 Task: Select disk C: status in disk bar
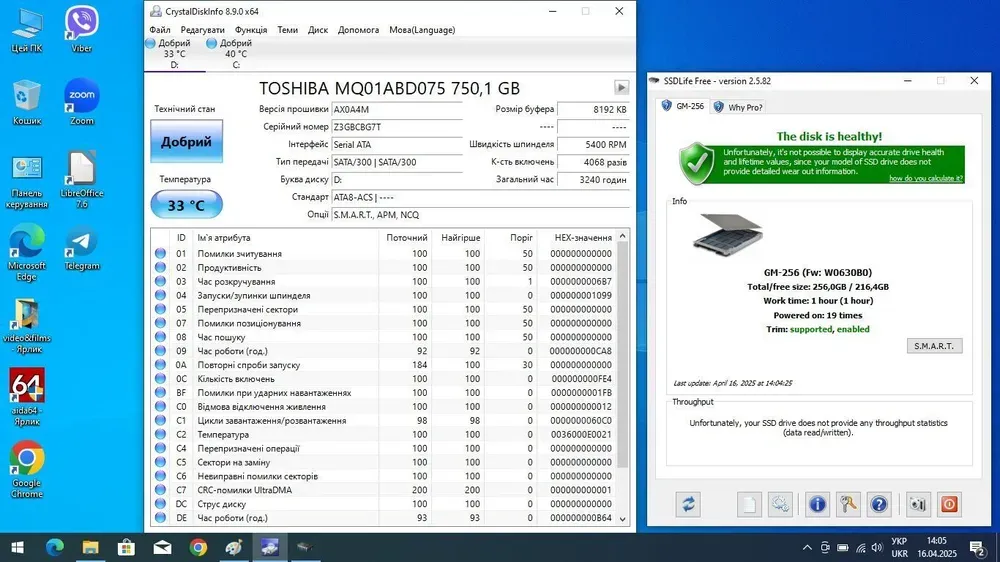click(x=235, y=54)
